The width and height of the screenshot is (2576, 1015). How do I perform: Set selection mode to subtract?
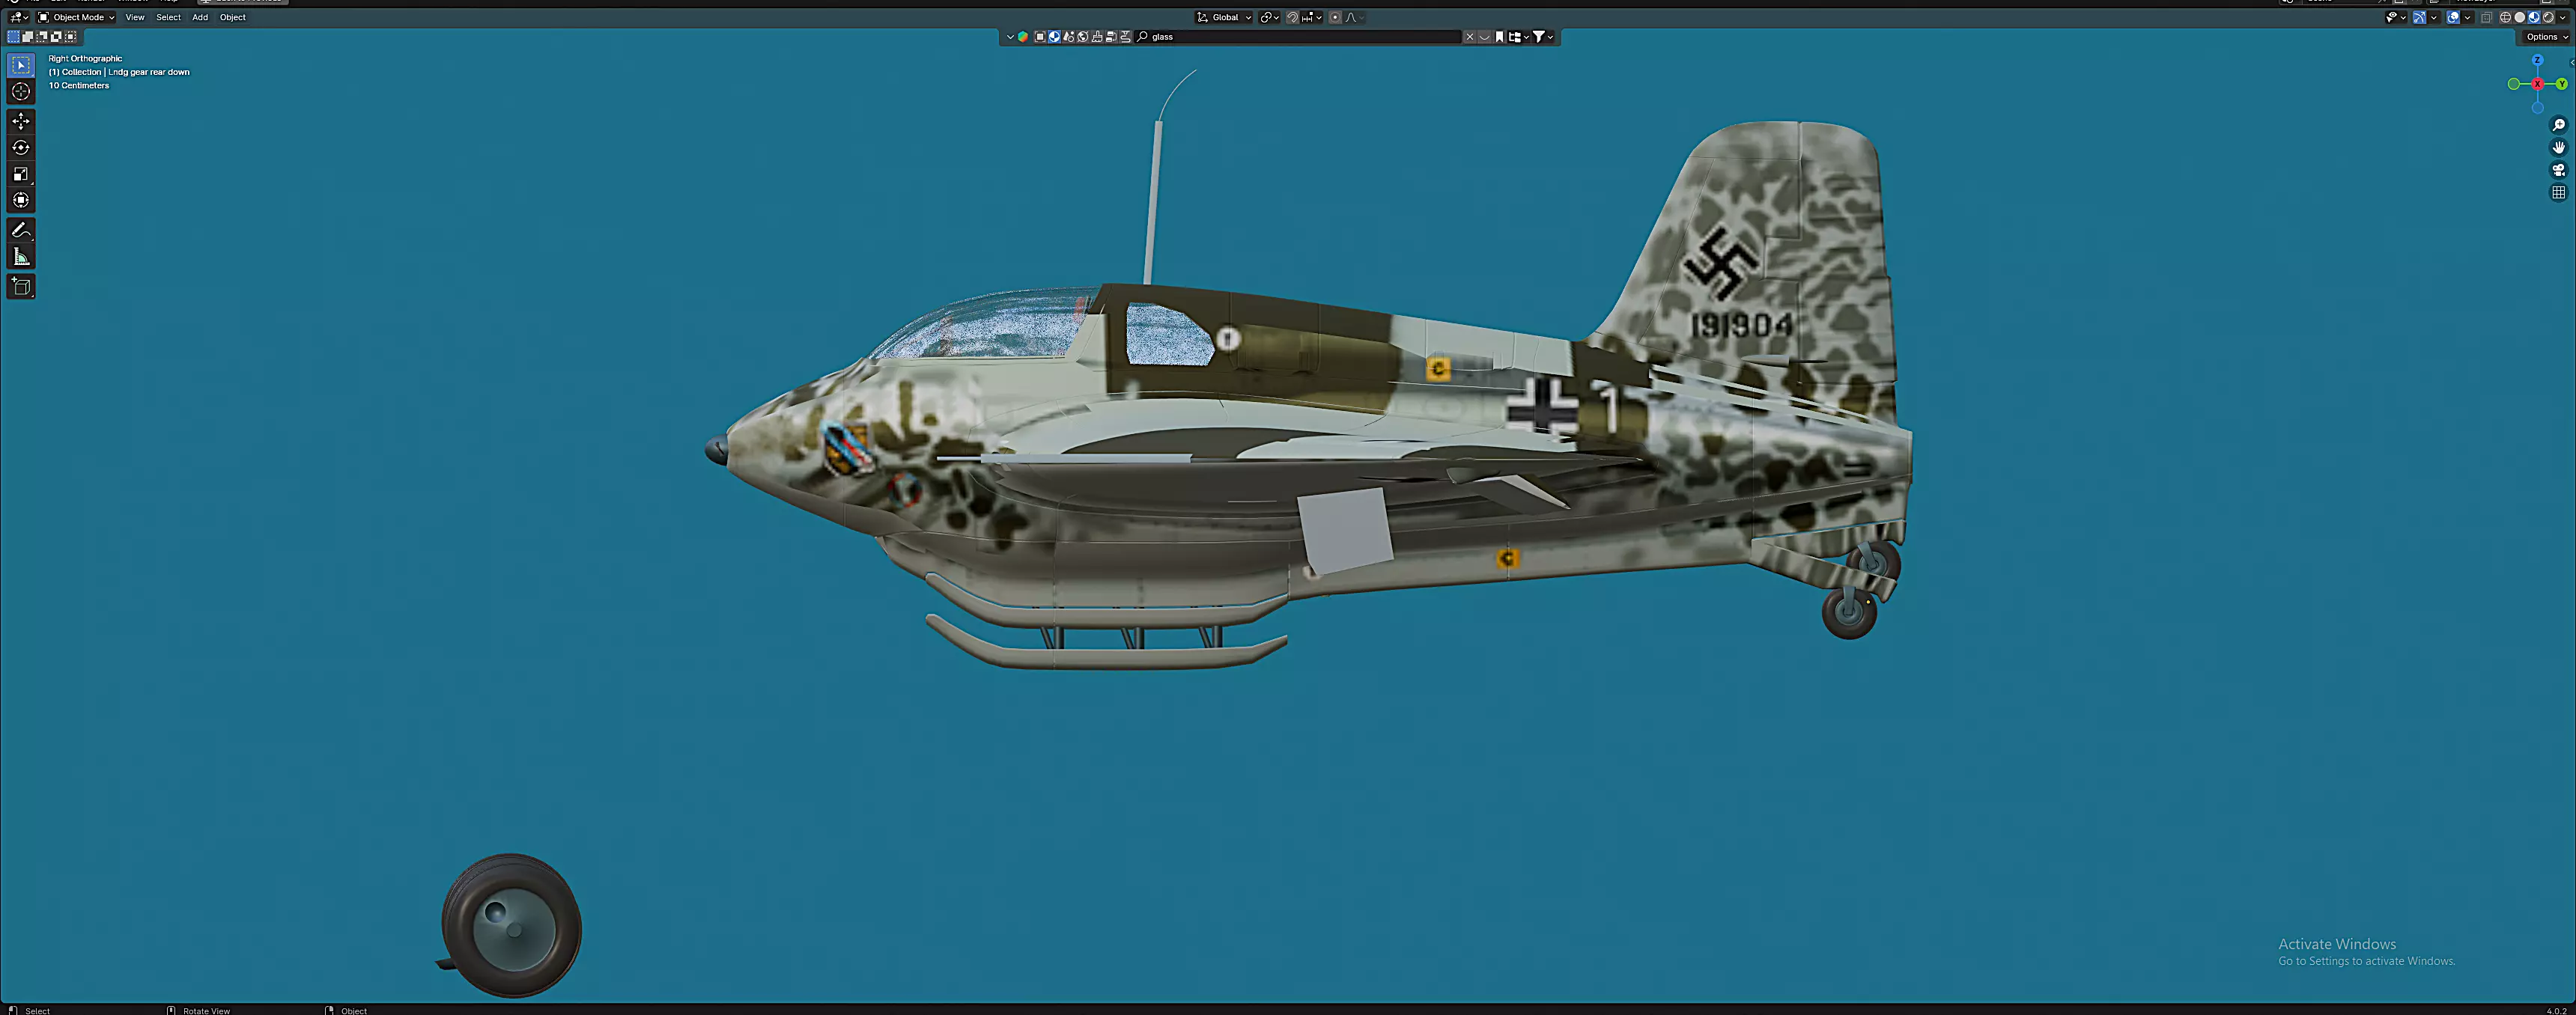41,36
